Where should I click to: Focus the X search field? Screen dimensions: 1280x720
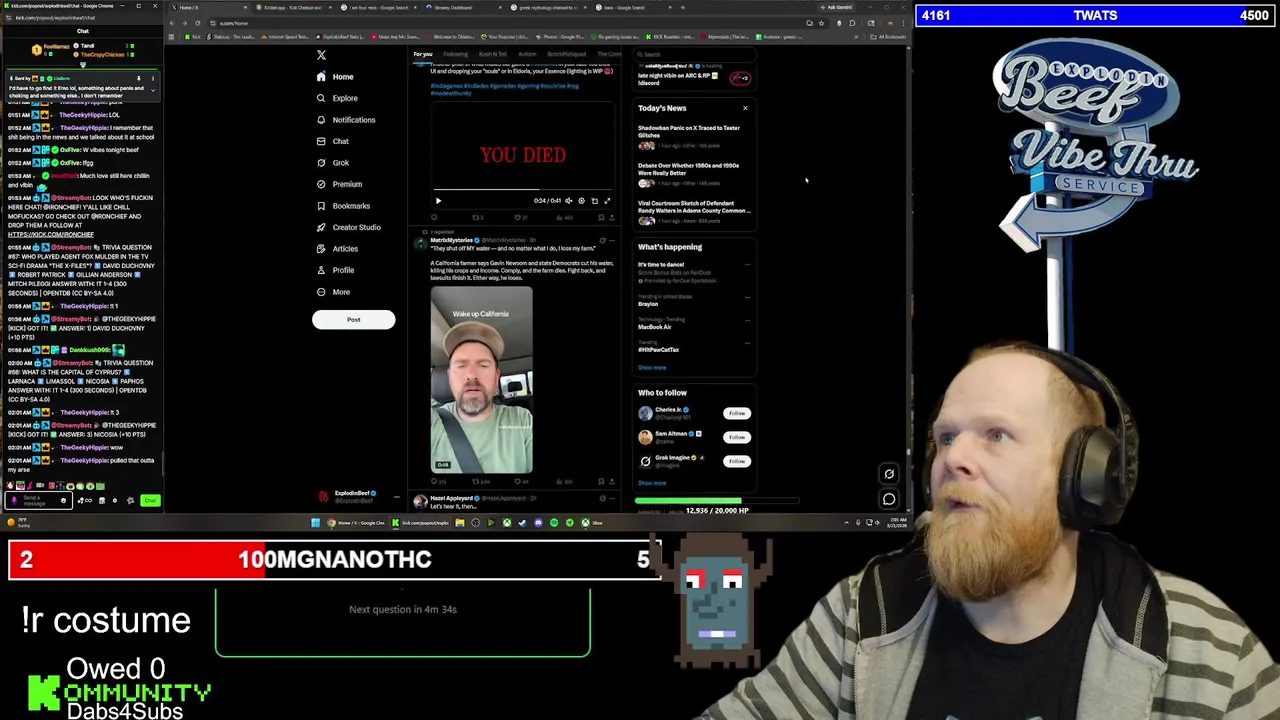[693, 54]
